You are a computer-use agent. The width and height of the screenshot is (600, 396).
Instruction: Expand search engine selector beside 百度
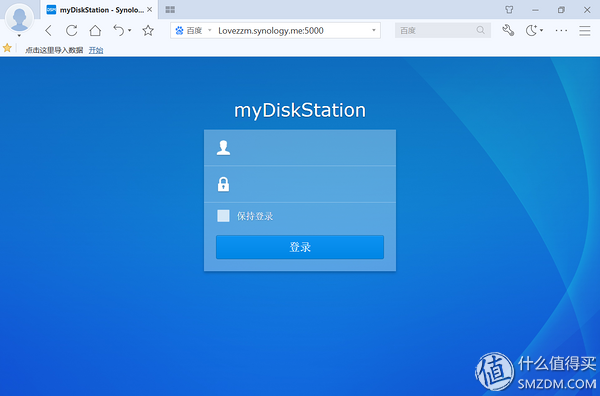pyautogui.click(x=209, y=30)
